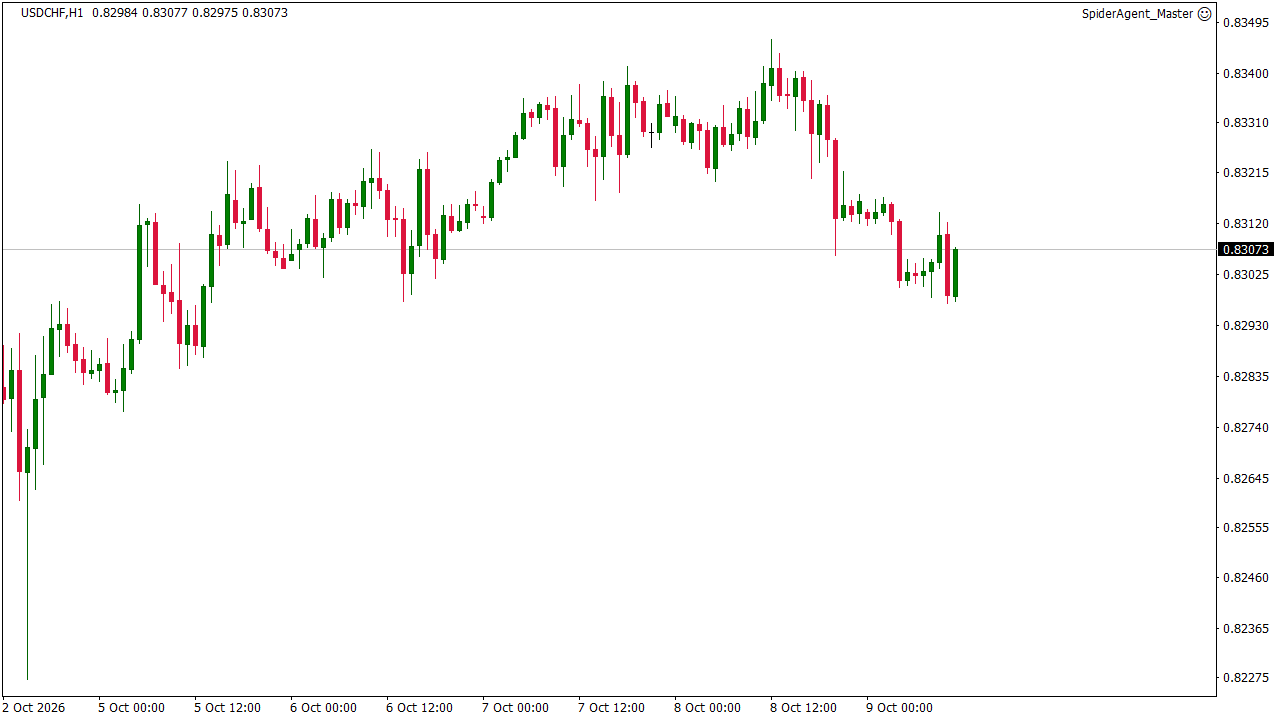Click the 5 Oct 12:00 time label

tap(227, 708)
